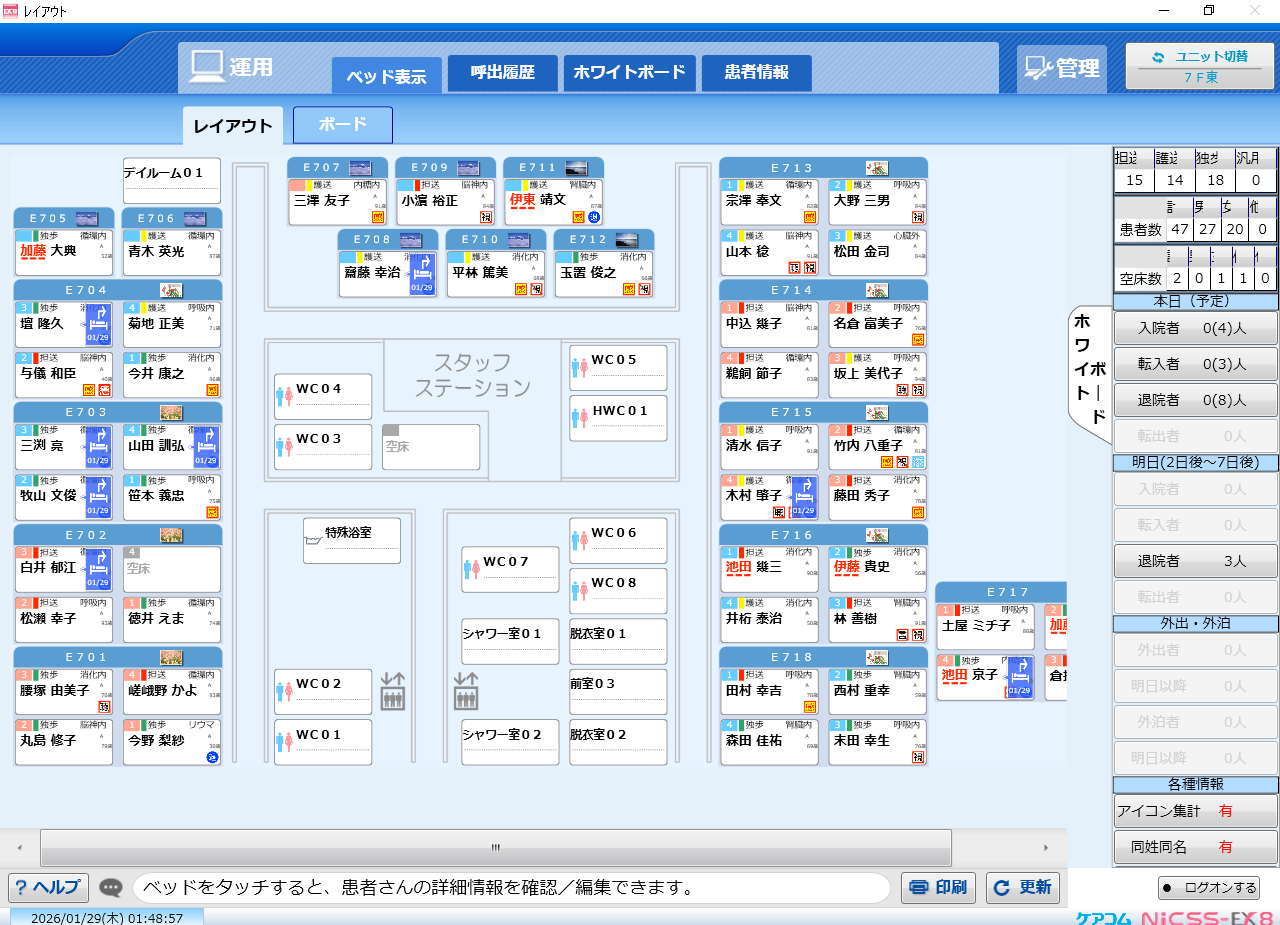Click yellow icon on 名倉 富美子 card

tap(918, 339)
